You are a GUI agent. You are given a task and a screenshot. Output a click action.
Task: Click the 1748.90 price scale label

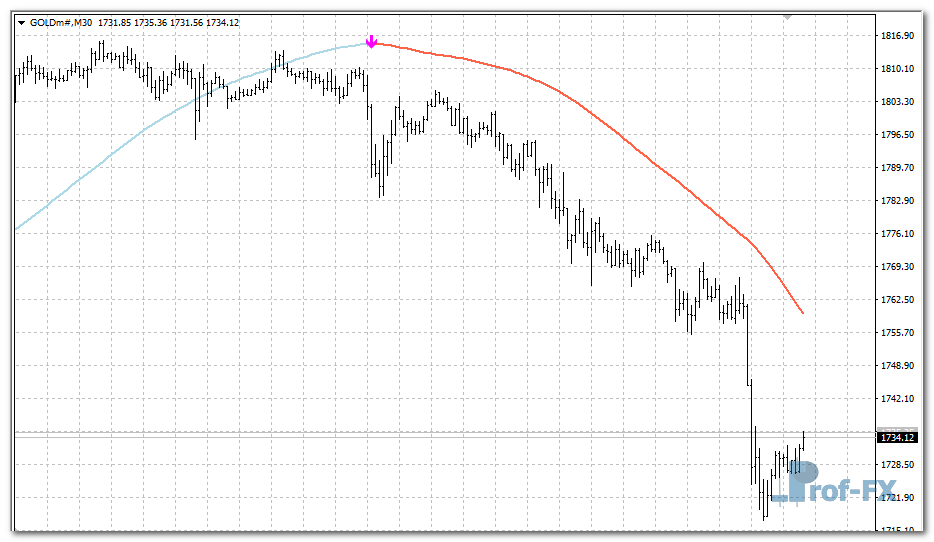896,366
